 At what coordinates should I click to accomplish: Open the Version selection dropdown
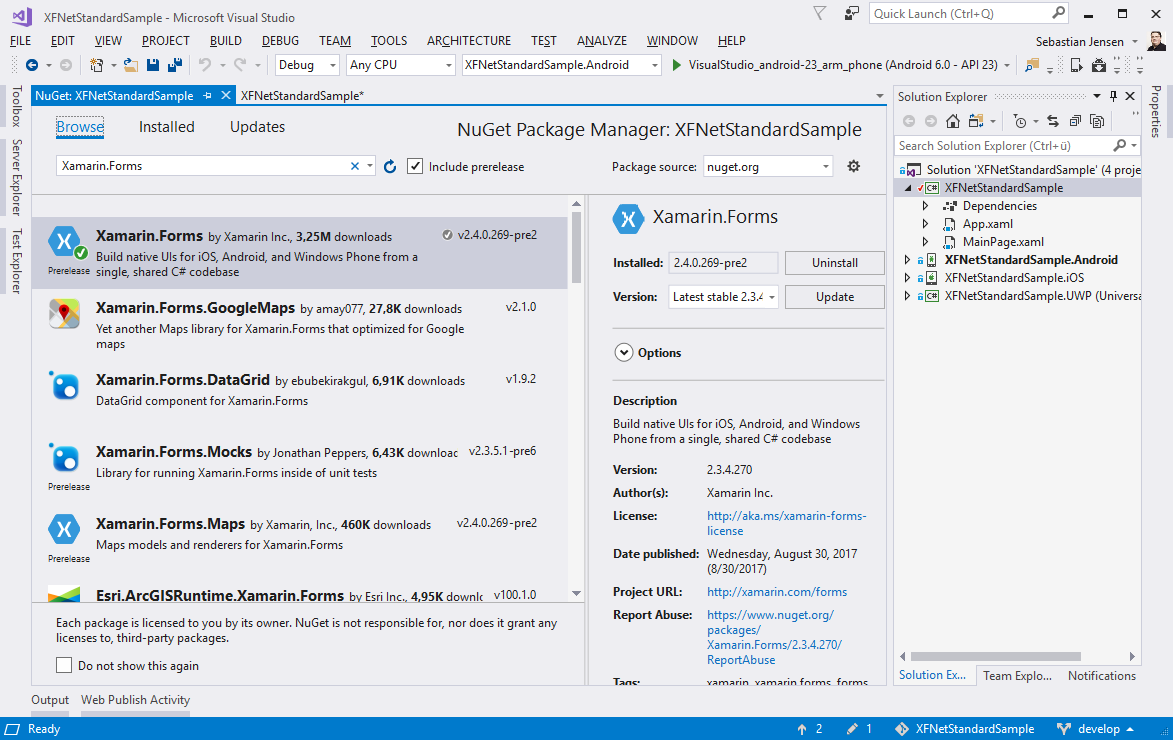pyautogui.click(x=723, y=297)
